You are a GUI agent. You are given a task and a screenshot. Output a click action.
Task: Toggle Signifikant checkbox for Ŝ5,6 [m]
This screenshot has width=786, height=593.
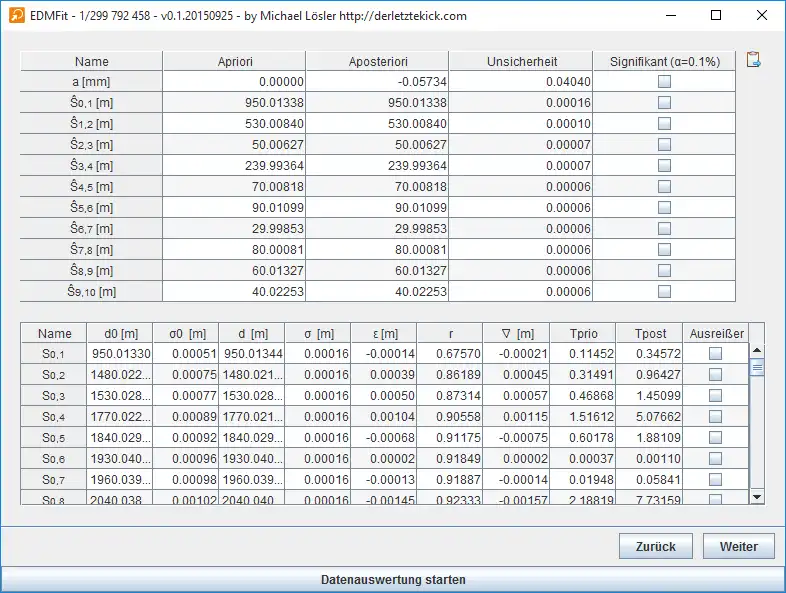pos(664,208)
